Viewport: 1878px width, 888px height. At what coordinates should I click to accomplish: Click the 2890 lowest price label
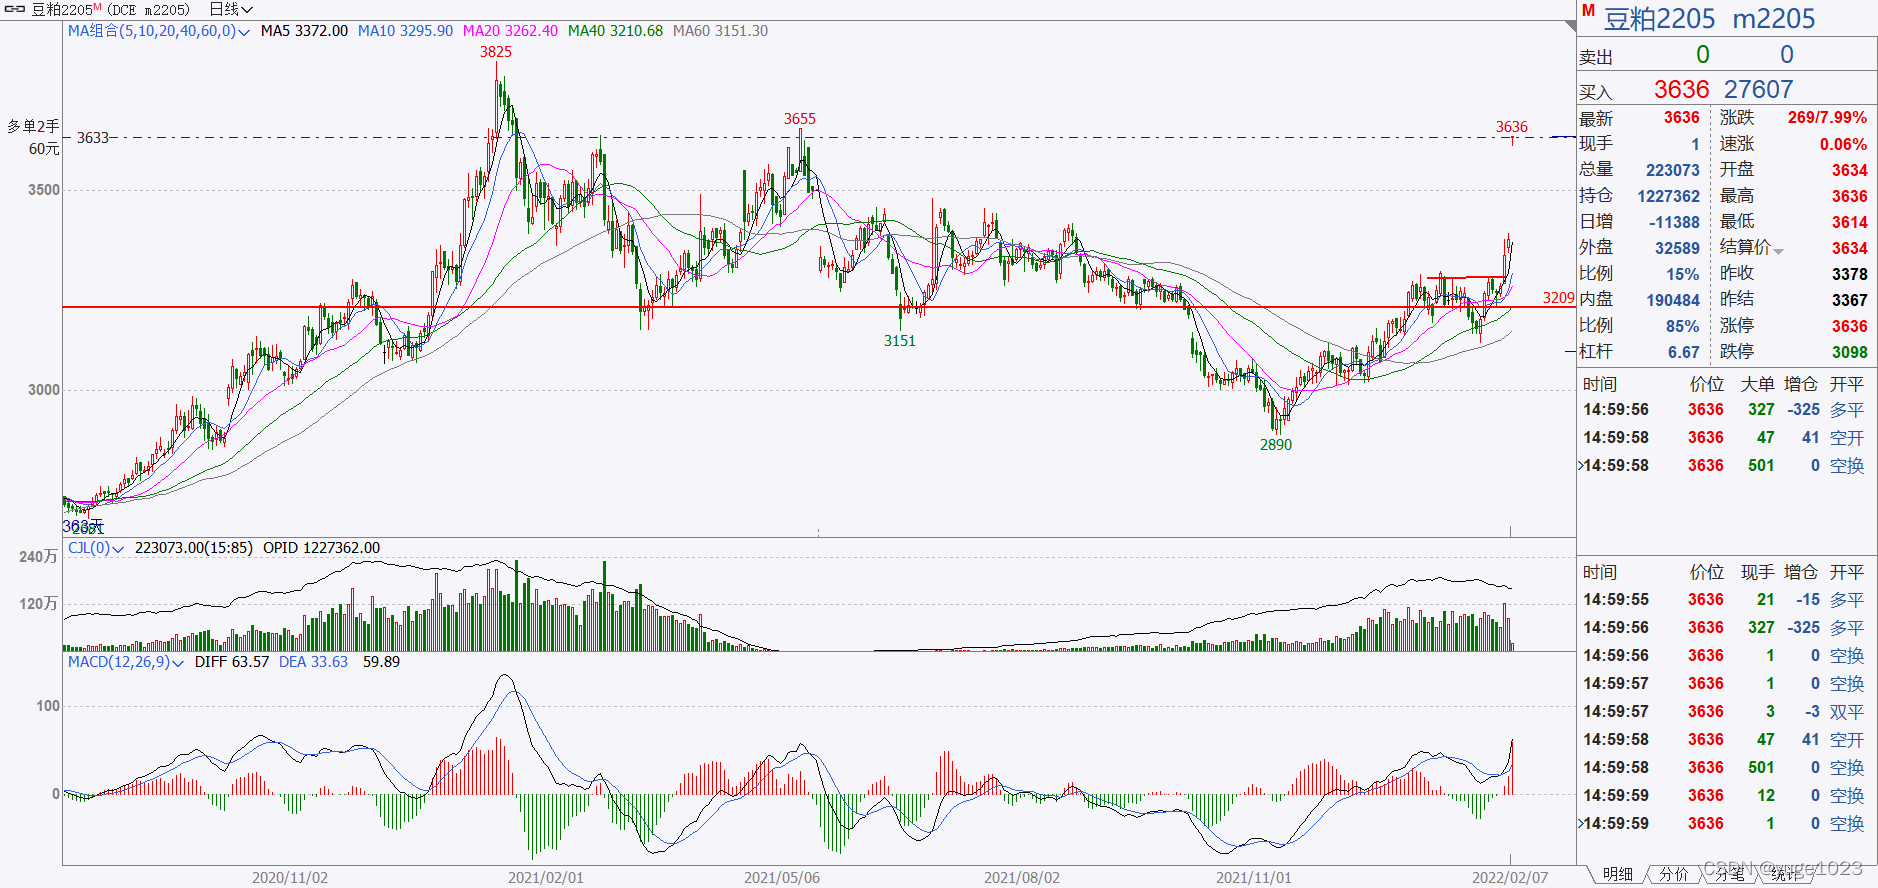pyautogui.click(x=1276, y=445)
